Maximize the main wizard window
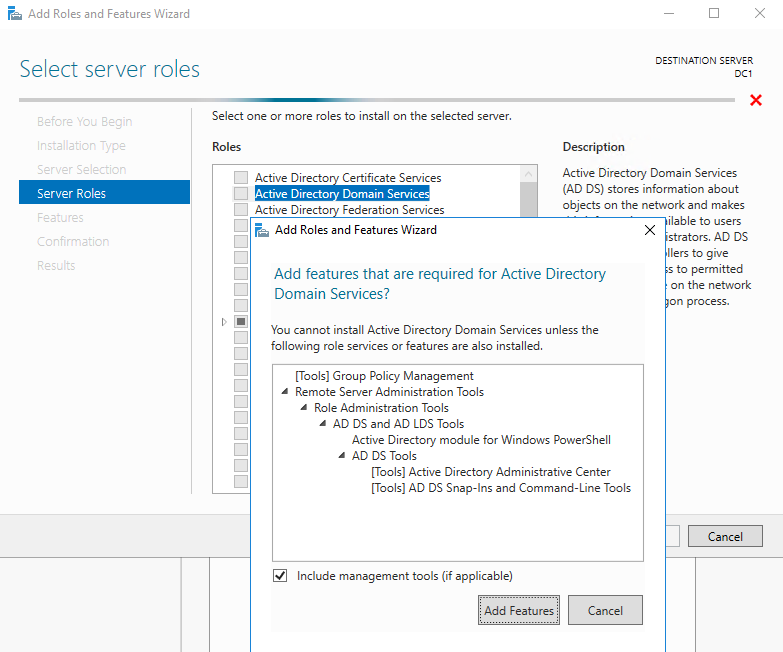Screen dimensions: 783x652 pyautogui.click(x=714, y=14)
